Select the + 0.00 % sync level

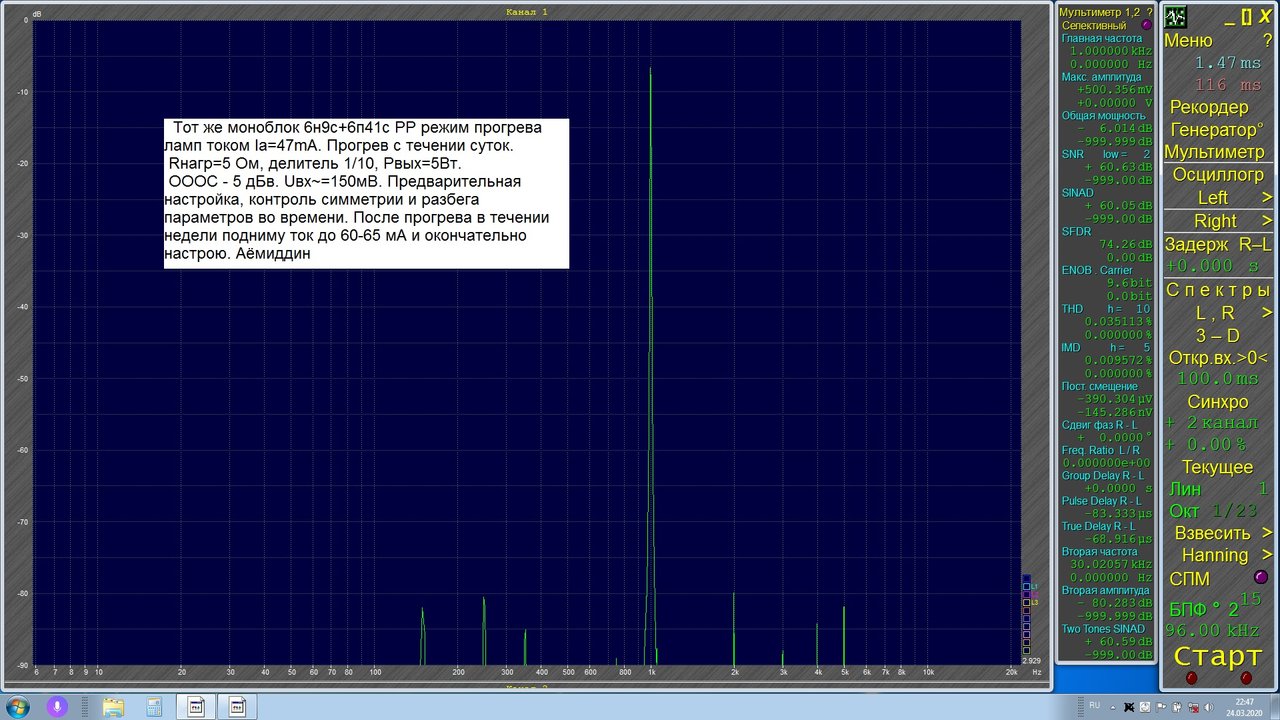click(1205, 444)
